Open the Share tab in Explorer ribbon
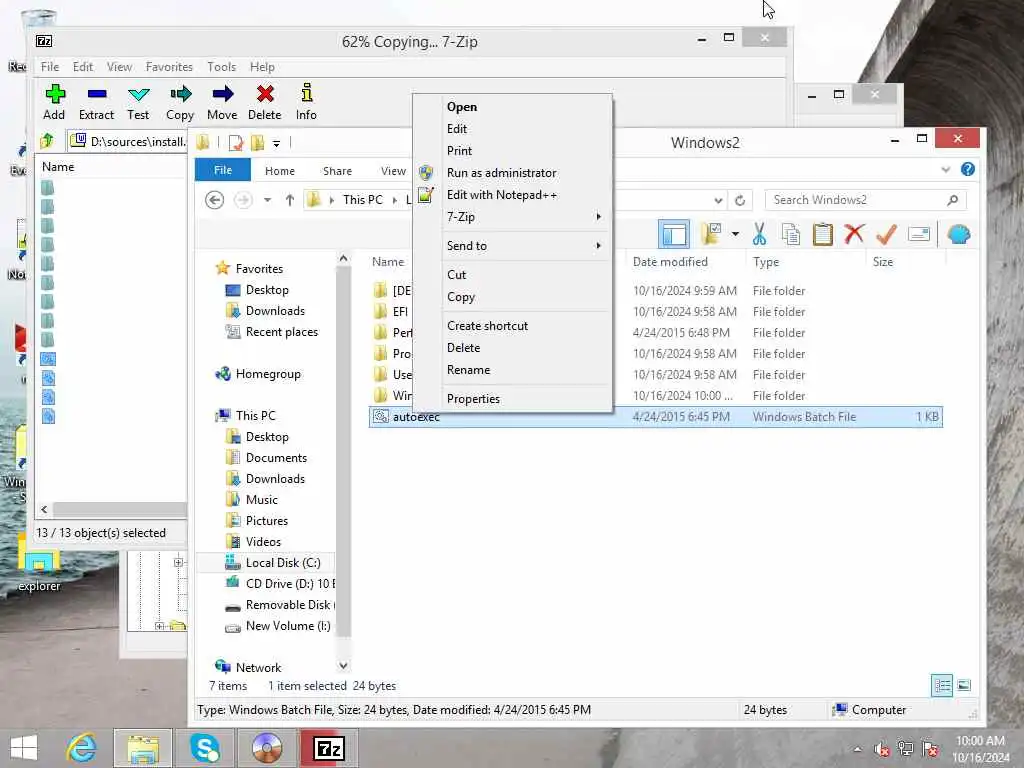 [x=337, y=170]
